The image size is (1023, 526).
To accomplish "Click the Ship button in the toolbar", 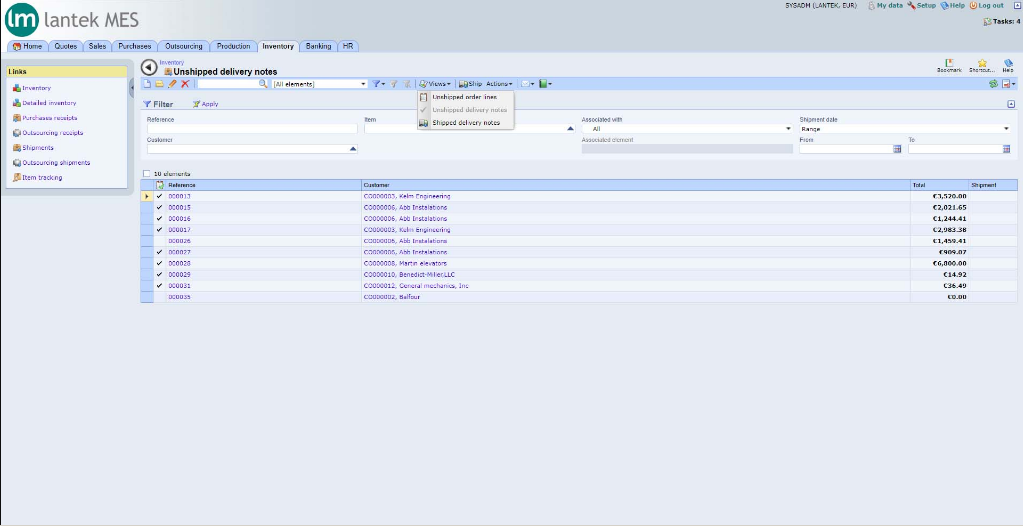I will [x=470, y=84].
